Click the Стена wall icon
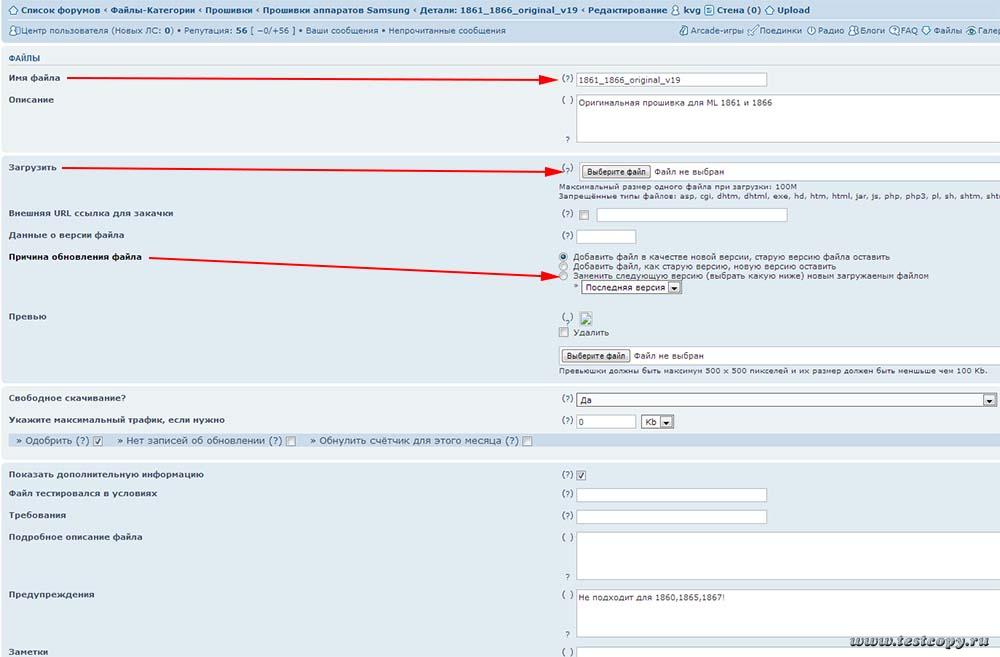Viewport: 1000px width, 657px height. (709, 10)
